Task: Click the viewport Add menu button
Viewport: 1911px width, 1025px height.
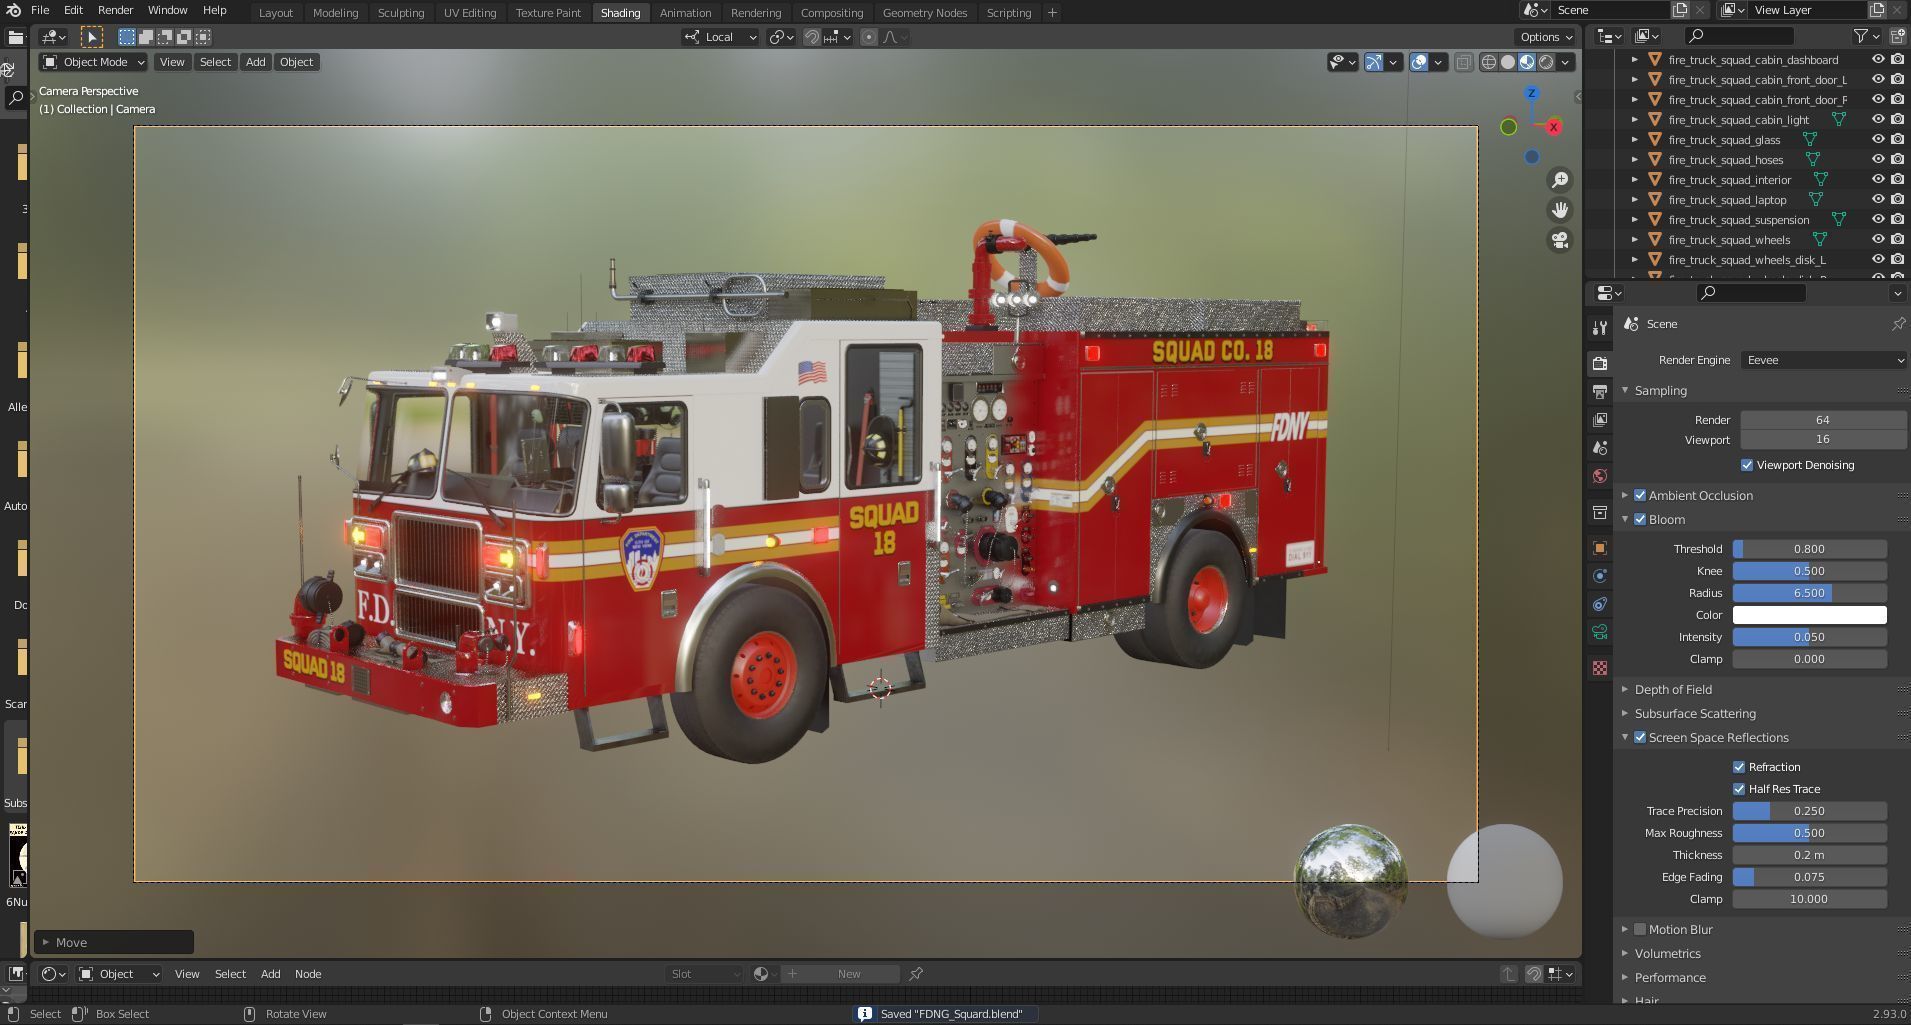Action: coord(255,62)
